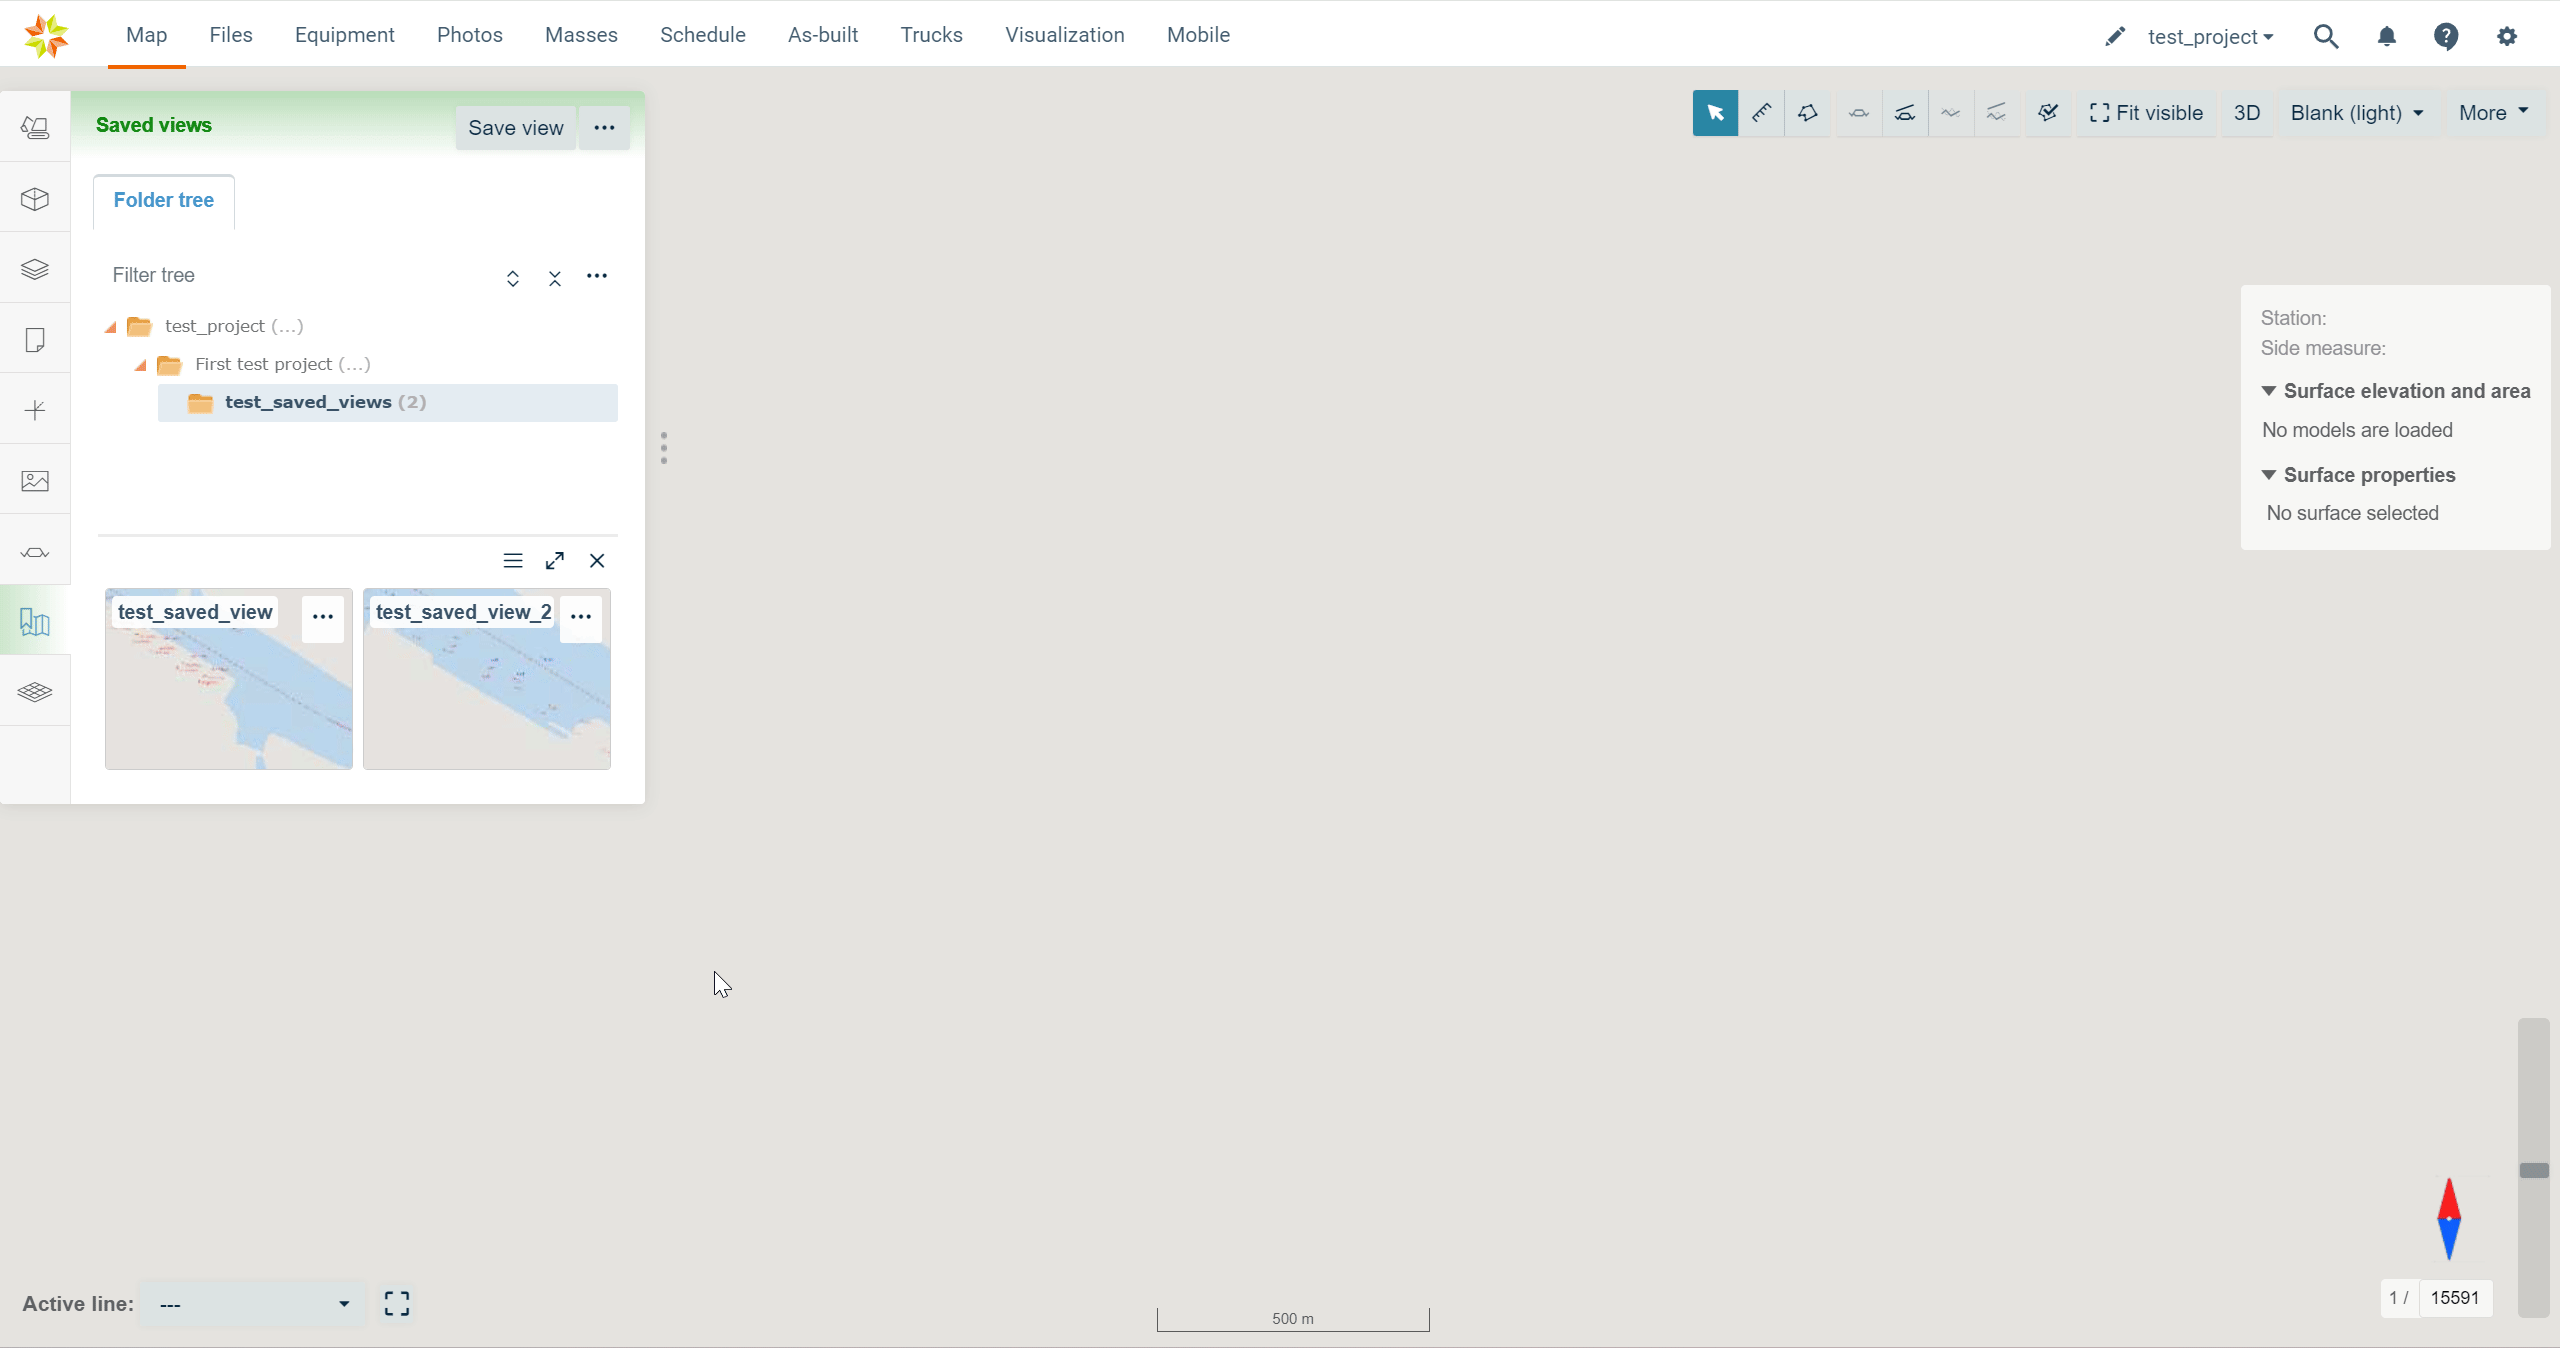The width and height of the screenshot is (2560, 1348).
Task: Click the notifications bell icon
Action: point(2386,37)
